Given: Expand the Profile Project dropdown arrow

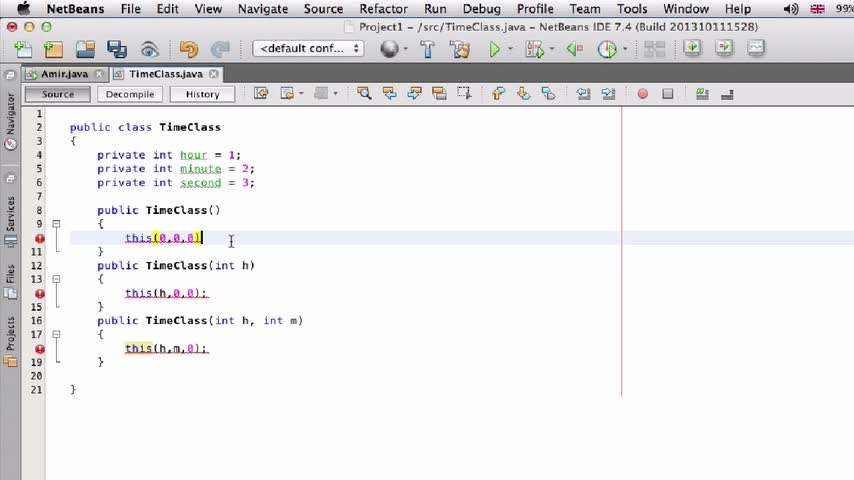Looking at the screenshot, I should pos(625,49).
